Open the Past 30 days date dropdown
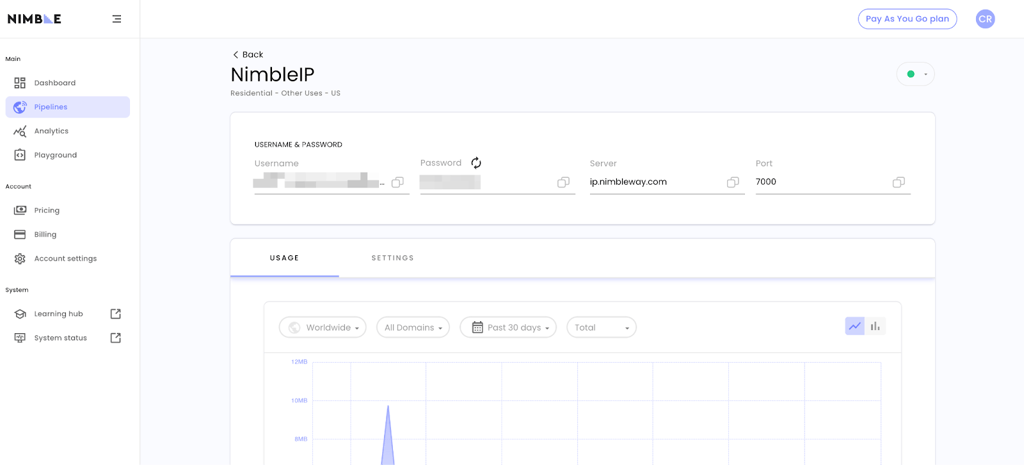The height and width of the screenshot is (465, 1024). [x=508, y=327]
